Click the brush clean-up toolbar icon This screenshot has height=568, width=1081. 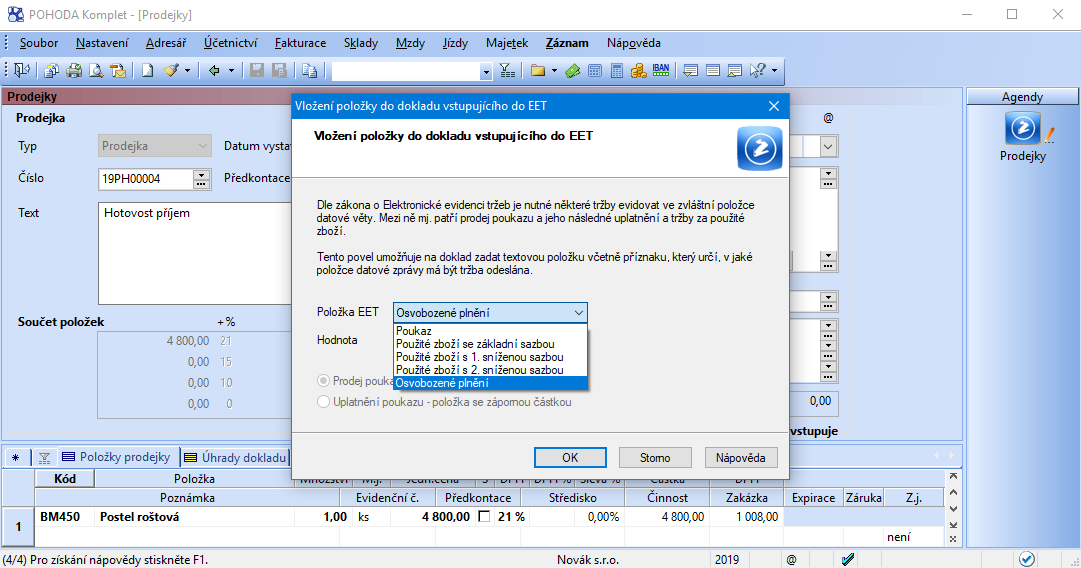tap(171, 70)
